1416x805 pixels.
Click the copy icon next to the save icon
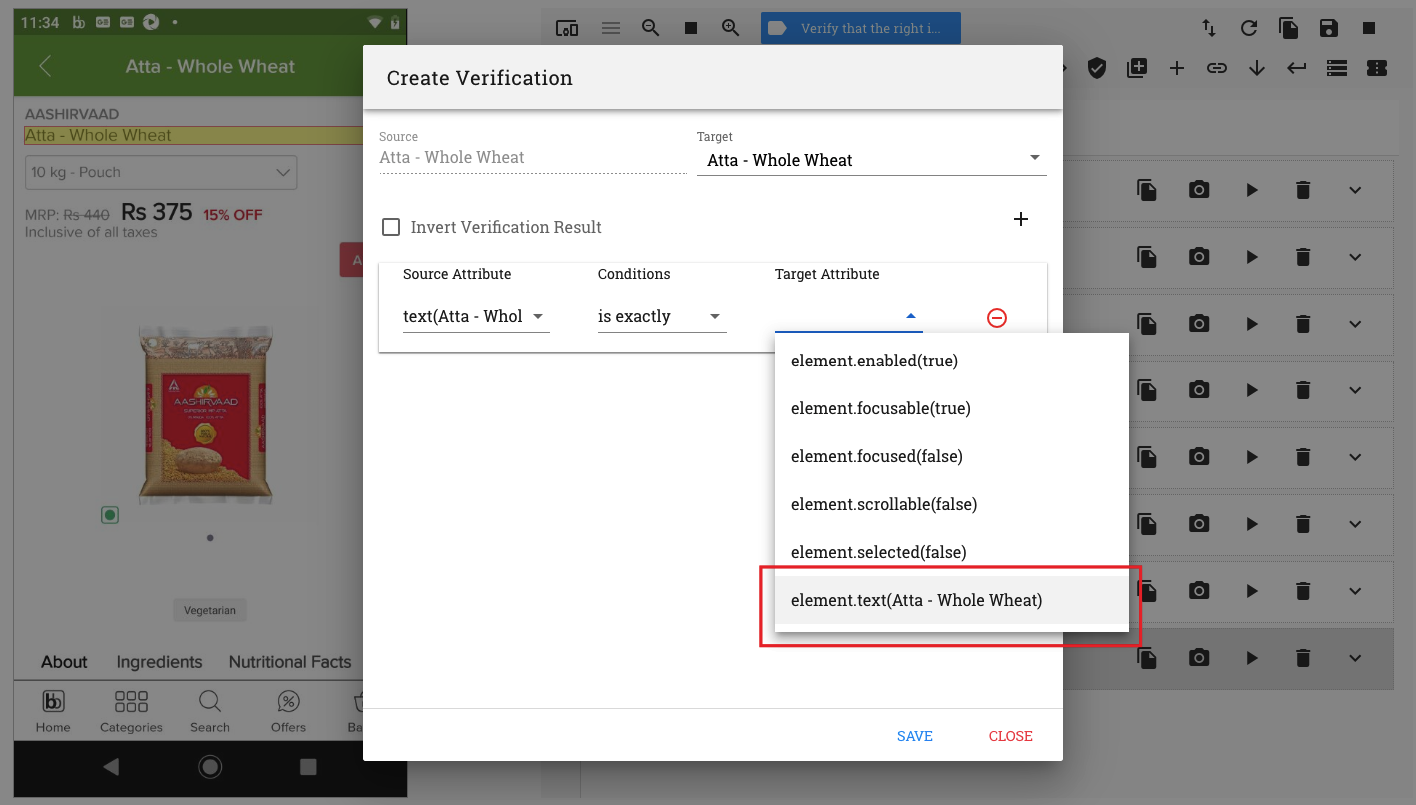pyautogui.click(x=1289, y=28)
